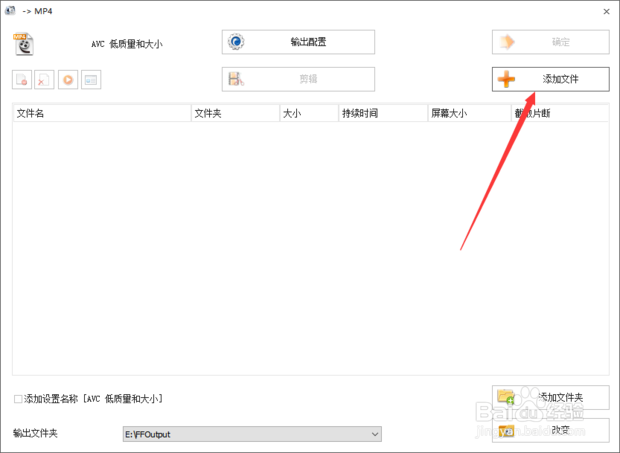Click 添加文件 to add a file
The image size is (620, 453).
click(x=550, y=79)
